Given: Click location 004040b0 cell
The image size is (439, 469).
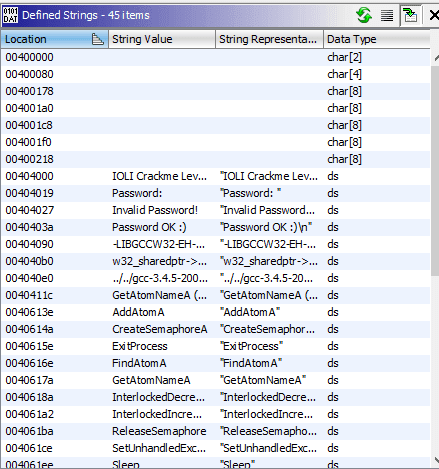Looking at the screenshot, I should tap(29, 261).
